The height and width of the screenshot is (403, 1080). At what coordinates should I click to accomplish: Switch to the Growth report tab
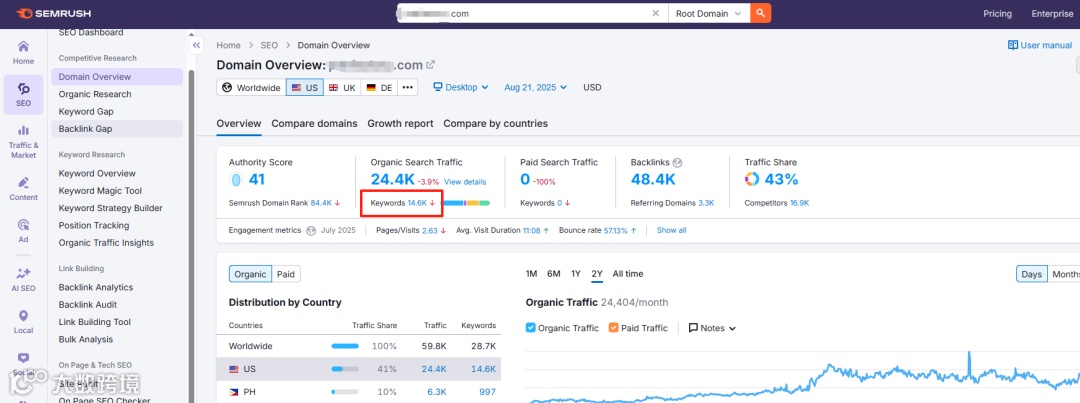point(400,123)
